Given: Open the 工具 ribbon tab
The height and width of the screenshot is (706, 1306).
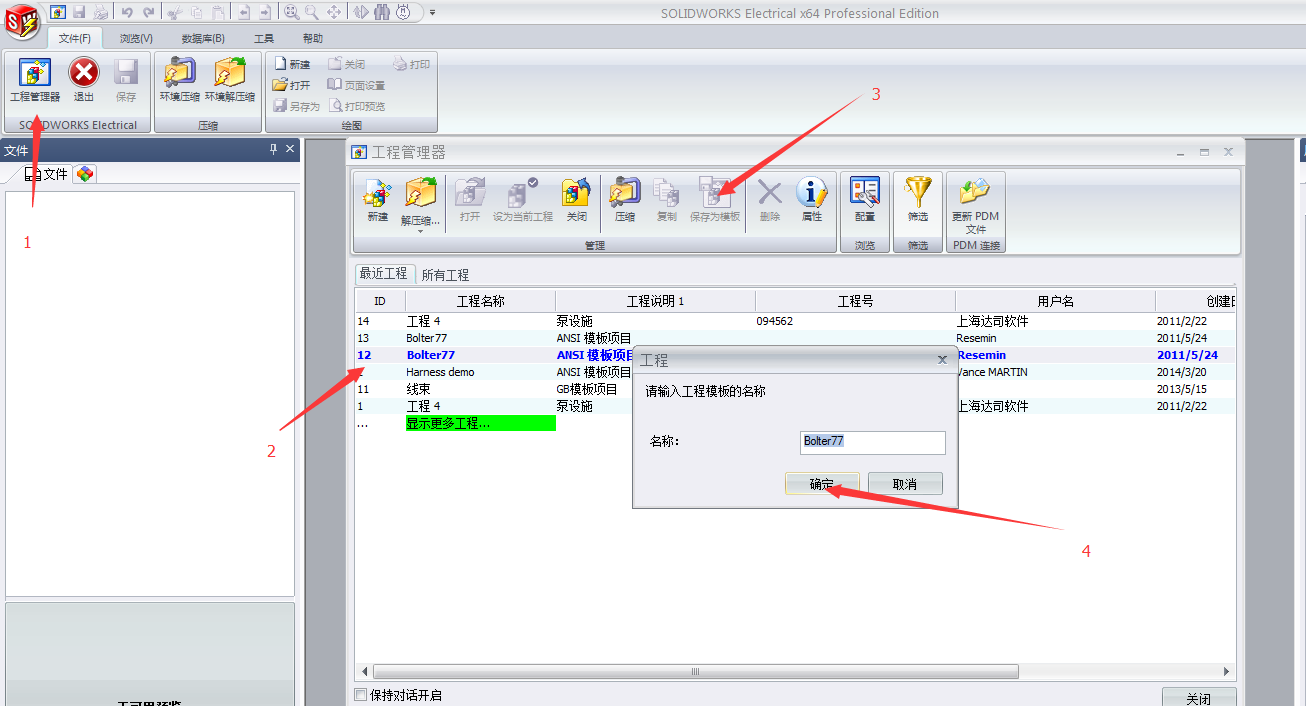Looking at the screenshot, I should click(264, 39).
